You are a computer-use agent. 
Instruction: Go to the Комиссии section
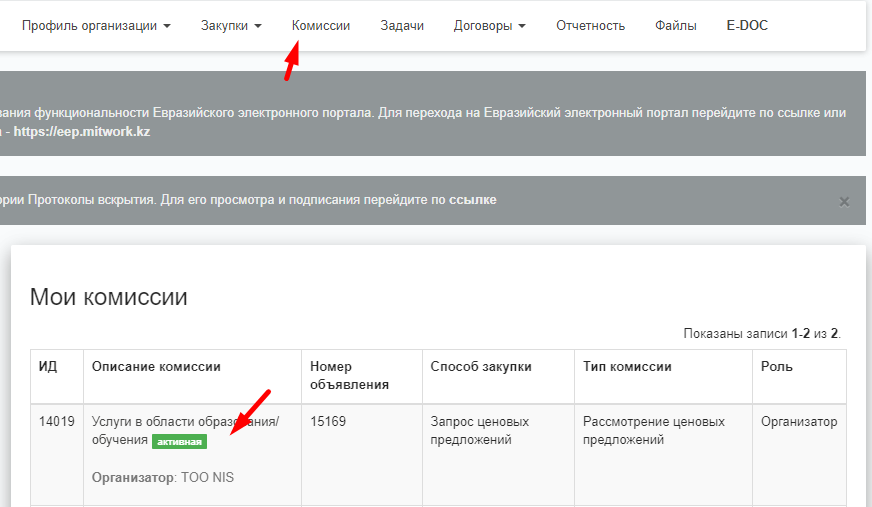[321, 26]
